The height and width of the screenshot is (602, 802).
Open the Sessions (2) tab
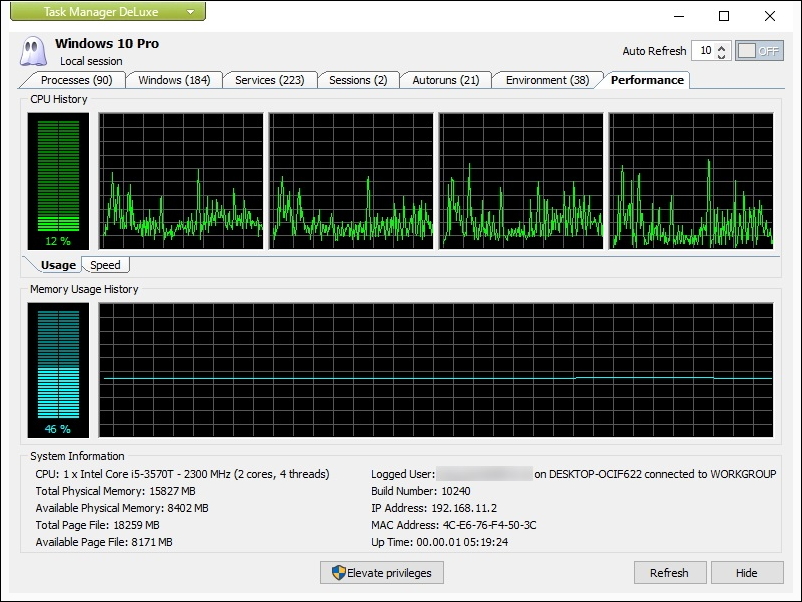point(358,80)
